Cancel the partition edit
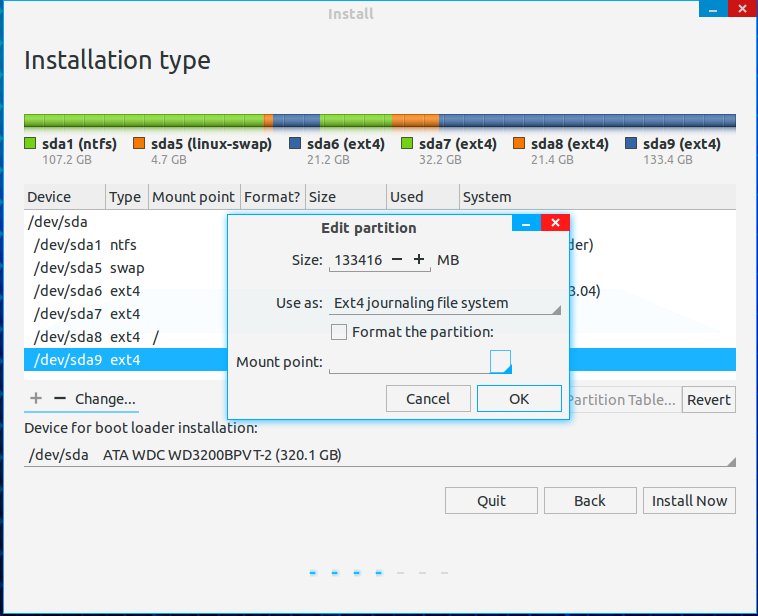 point(428,399)
